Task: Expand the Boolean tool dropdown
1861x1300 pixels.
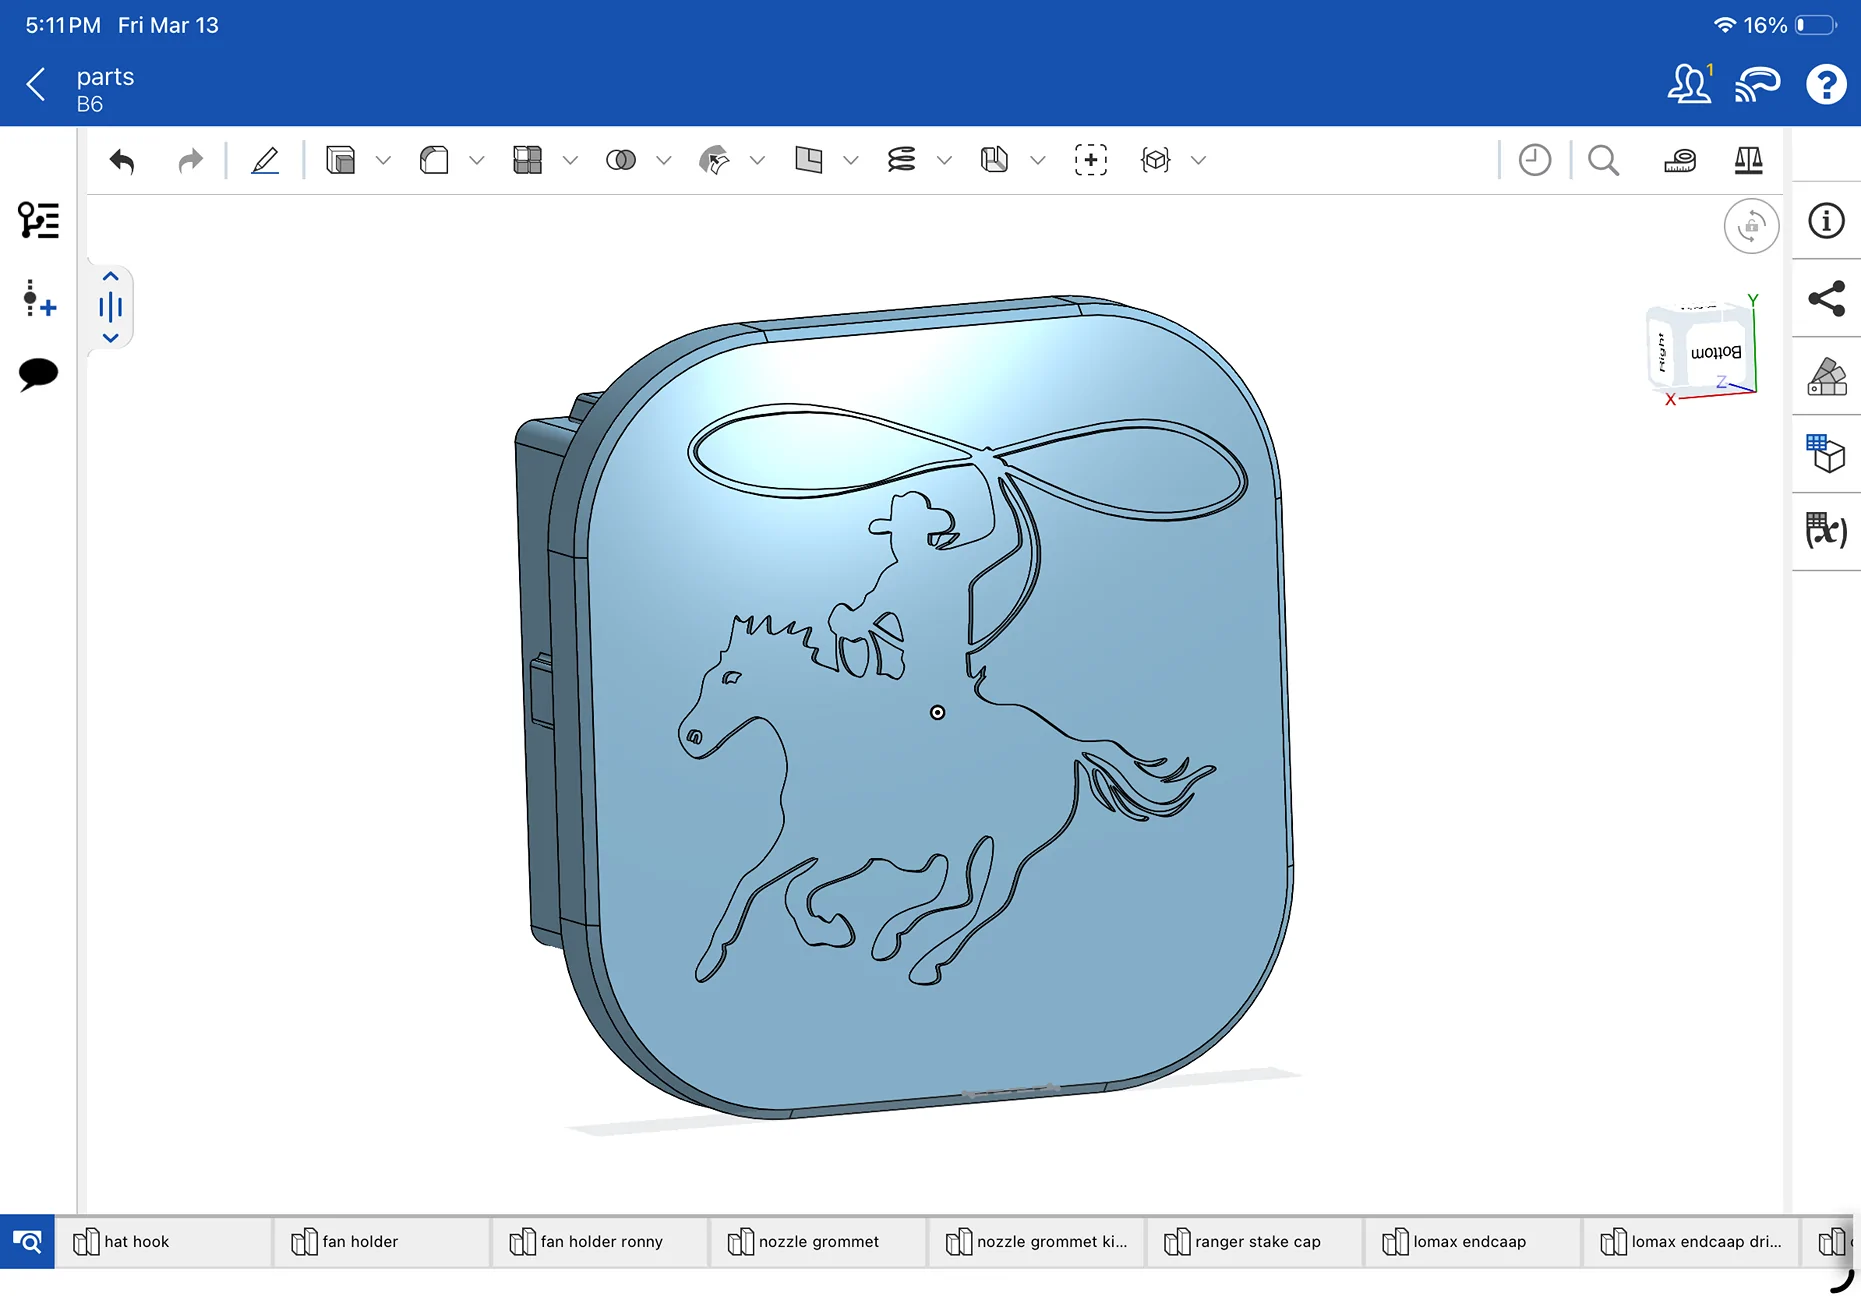Action: point(664,160)
